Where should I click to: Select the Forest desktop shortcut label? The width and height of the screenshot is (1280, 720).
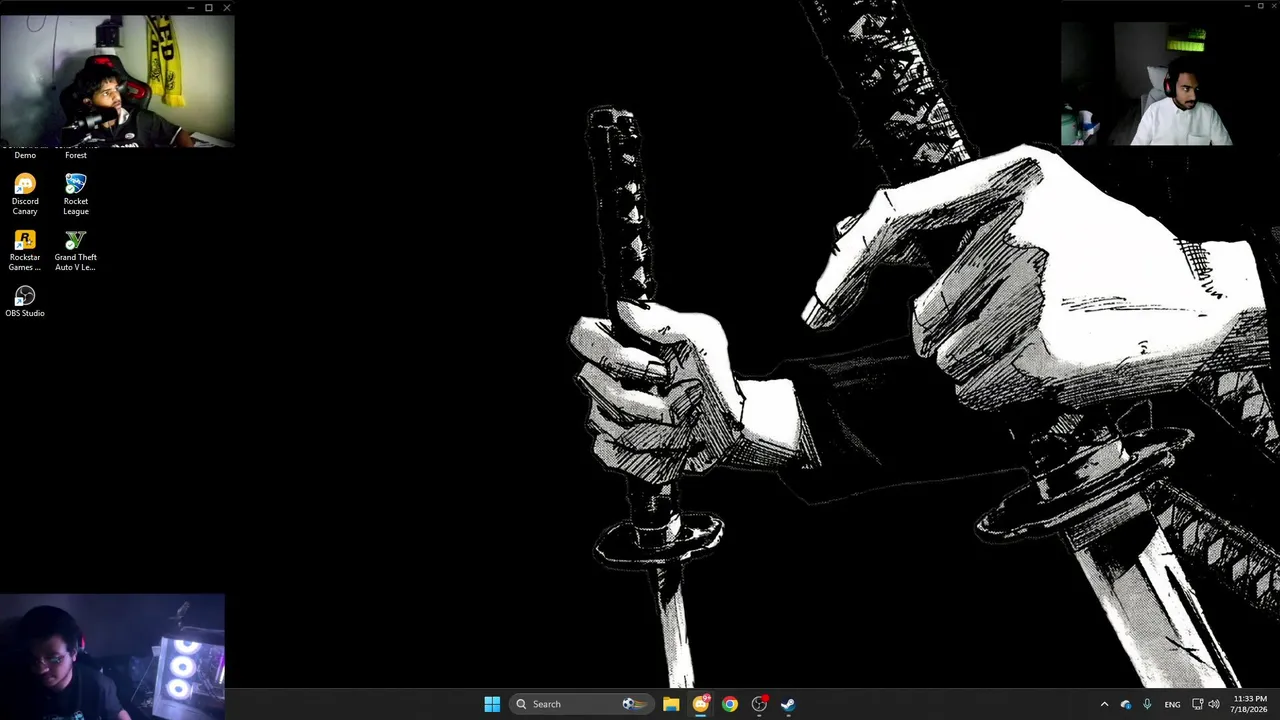(x=76, y=155)
